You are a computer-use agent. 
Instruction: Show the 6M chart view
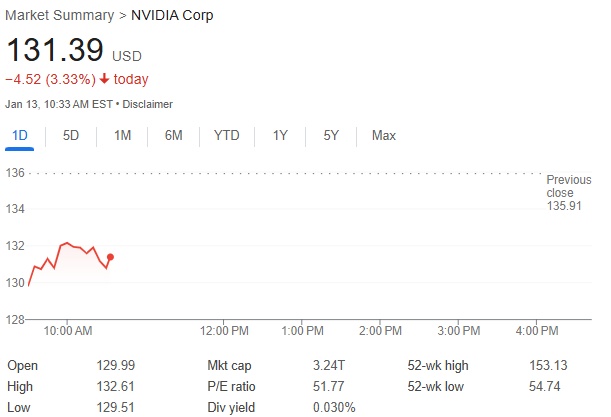click(174, 135)
